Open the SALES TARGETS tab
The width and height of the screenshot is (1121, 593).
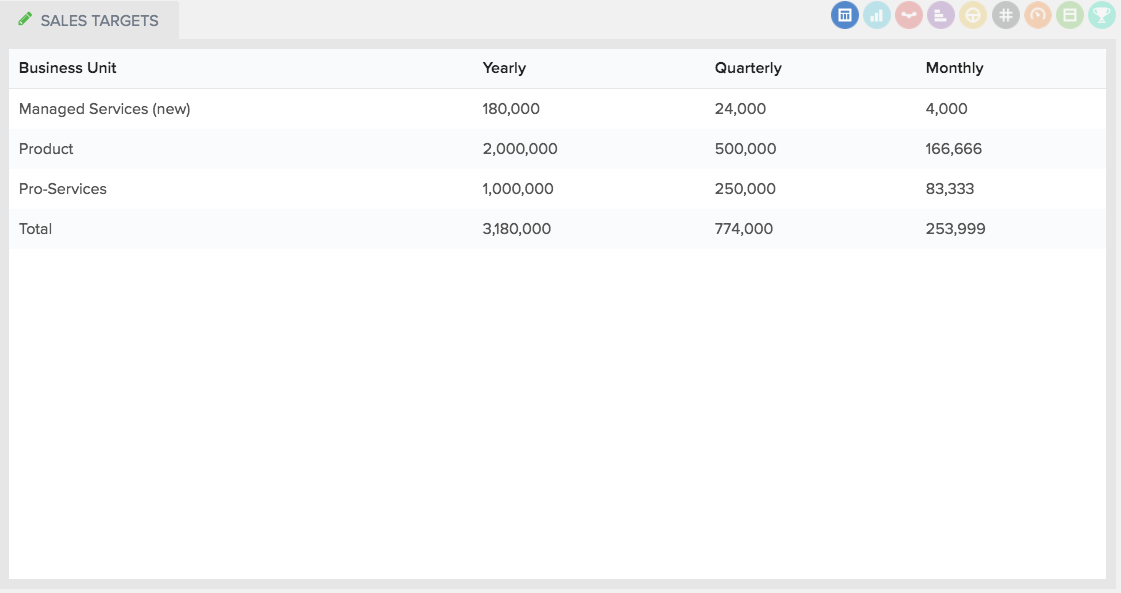click(90, 20)
